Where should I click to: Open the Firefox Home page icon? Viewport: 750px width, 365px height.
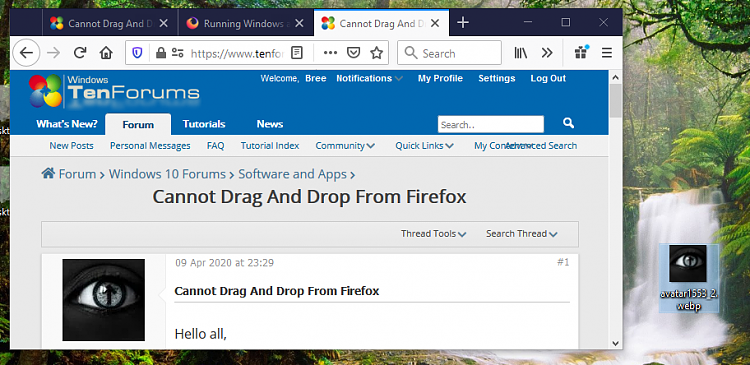point(106,53)
